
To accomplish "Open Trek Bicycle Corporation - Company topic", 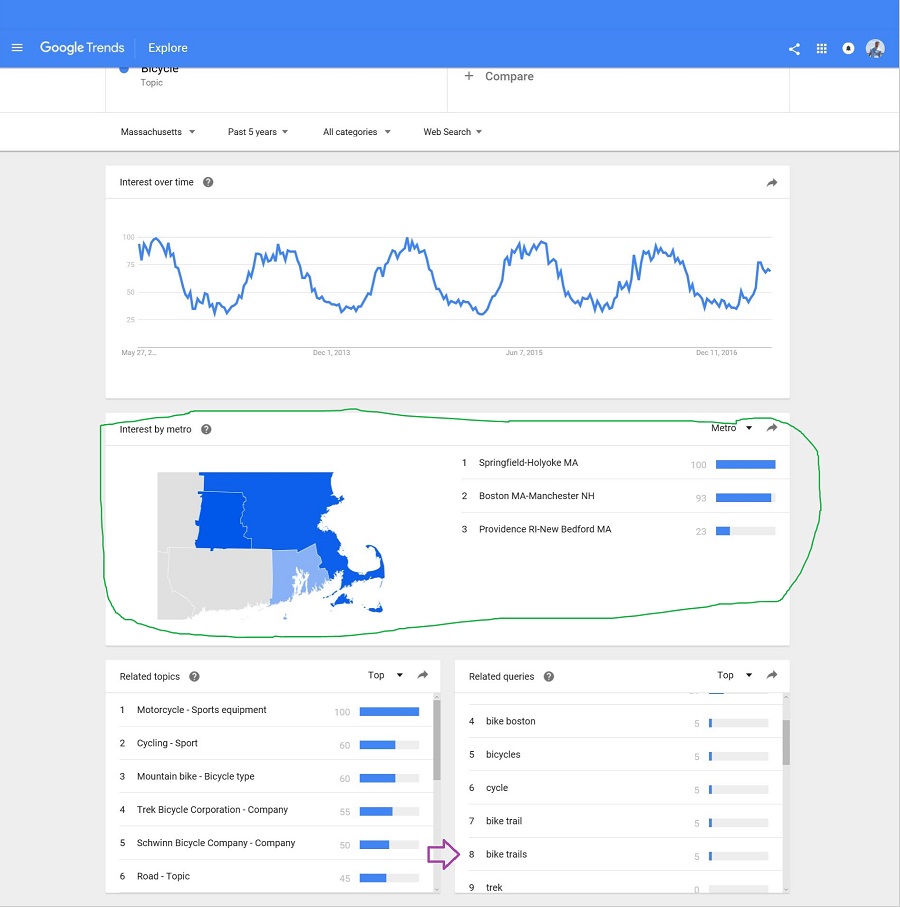I will [x=270, y=810].
